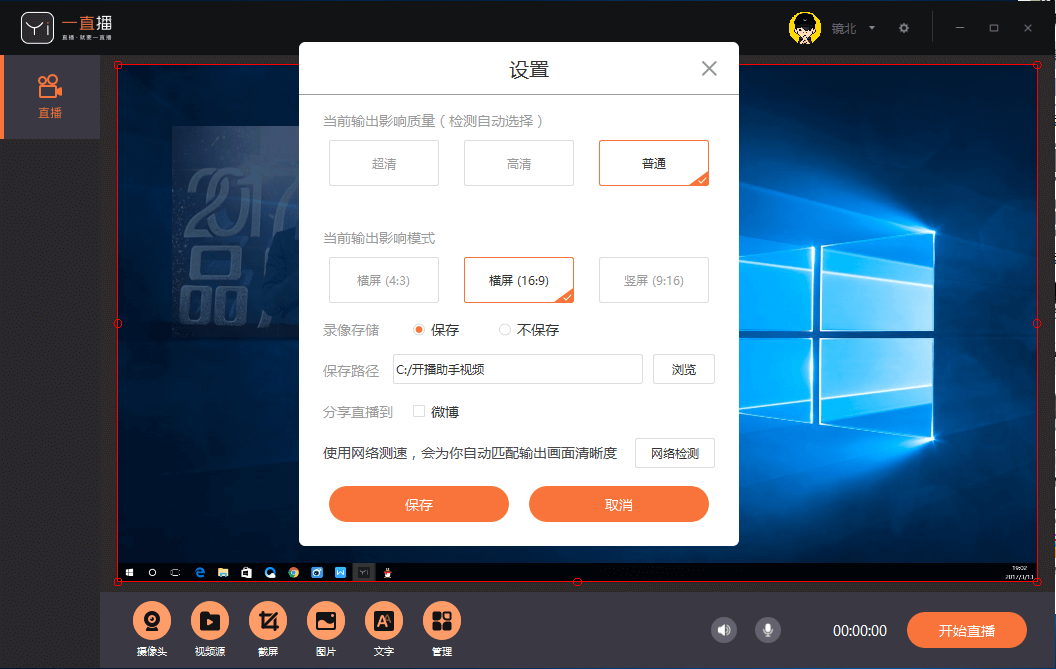This screenshot has width=1056, height=669.
Task: Click the save path input field
Action: (x=517, y=369)
